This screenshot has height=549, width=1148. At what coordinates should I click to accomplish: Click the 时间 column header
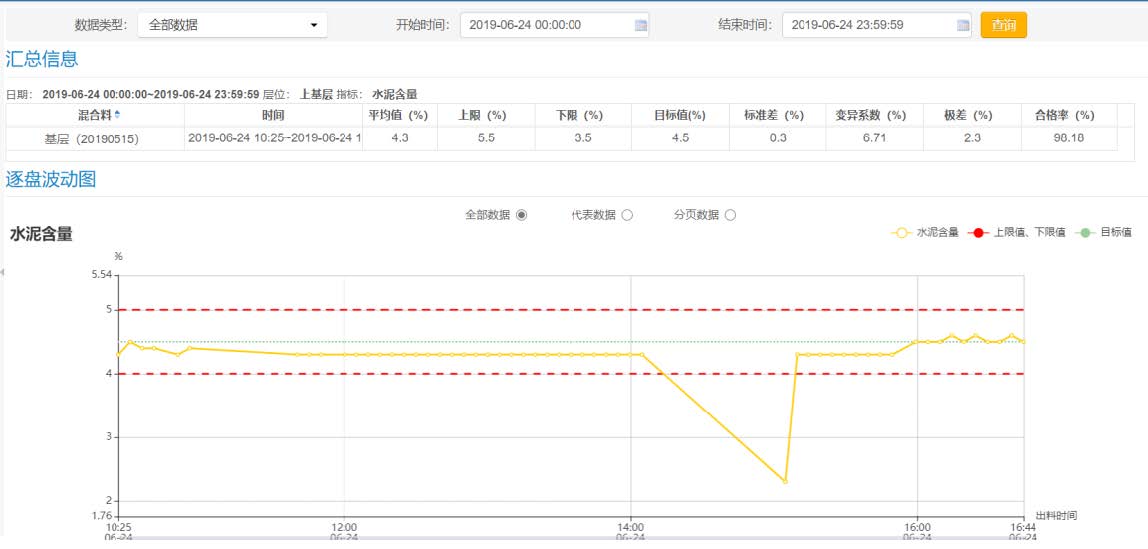pyautogui.click(x=273, y=116)
